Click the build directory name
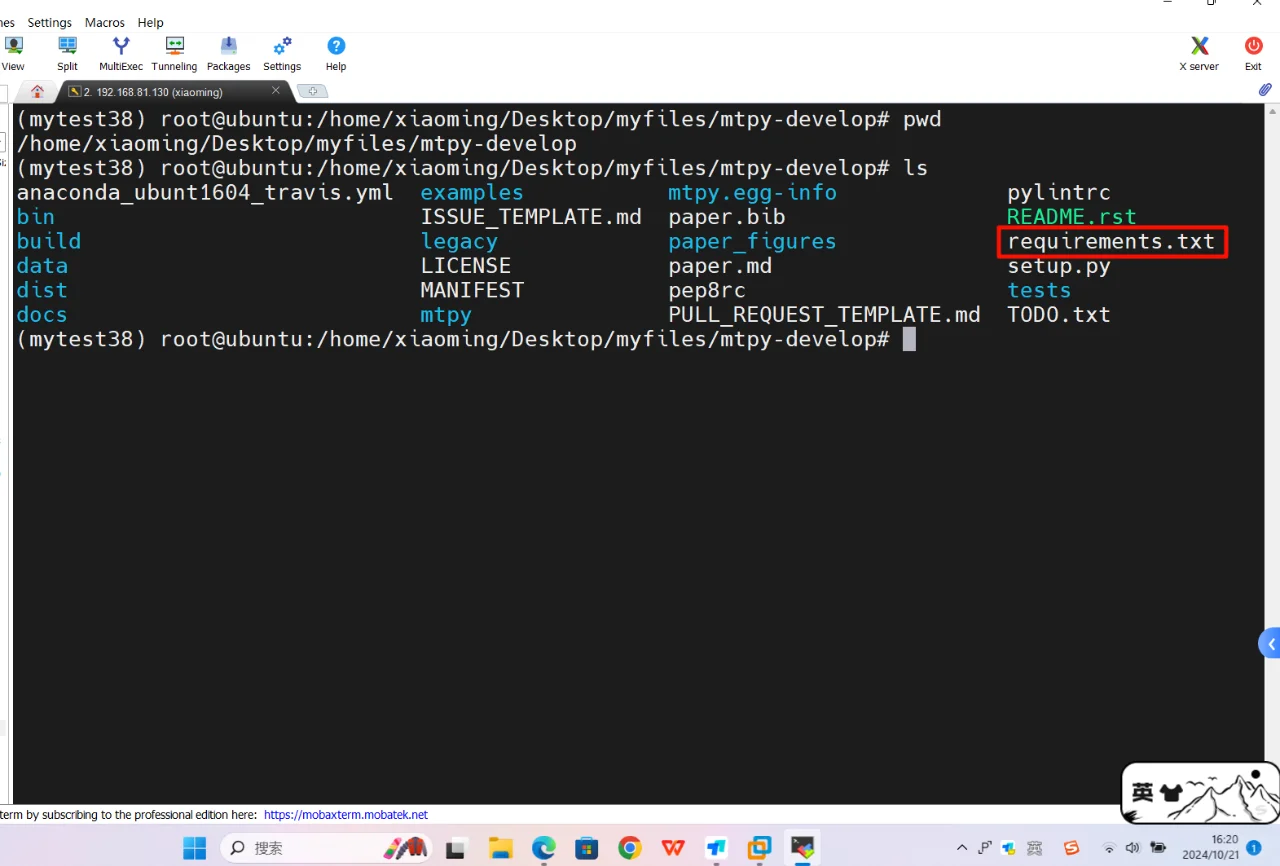The height and width of the screenshot is (866, 1280). click(49, 242)
